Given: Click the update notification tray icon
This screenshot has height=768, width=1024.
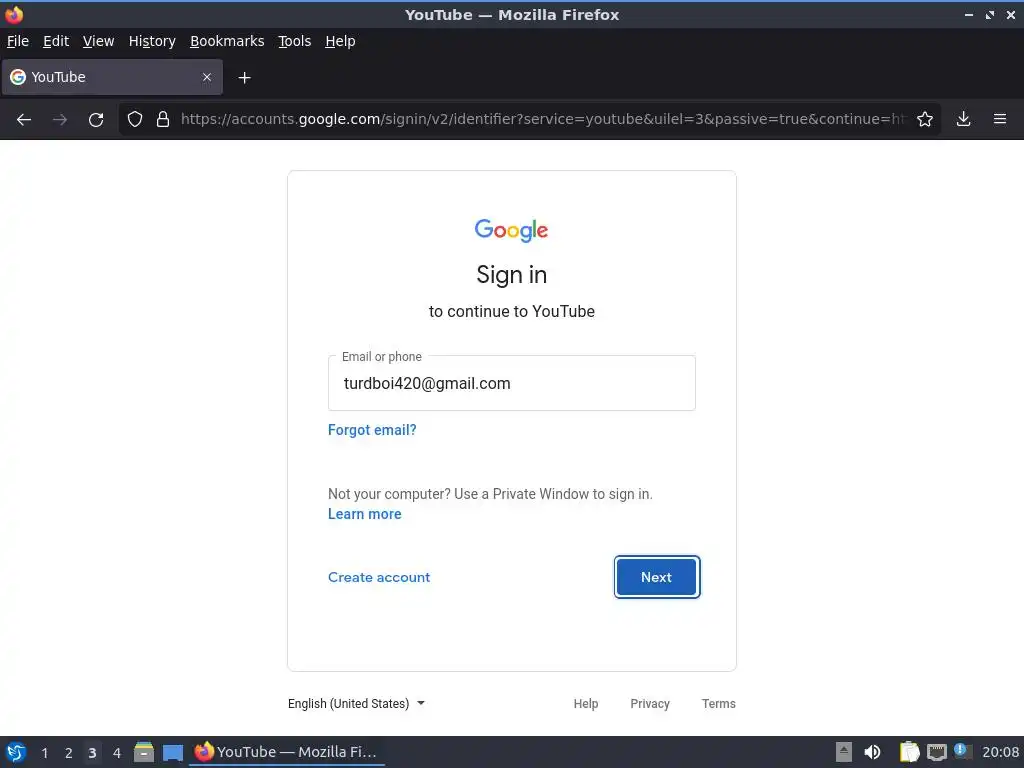Looking at the screenshot, I should pos(961,751).
